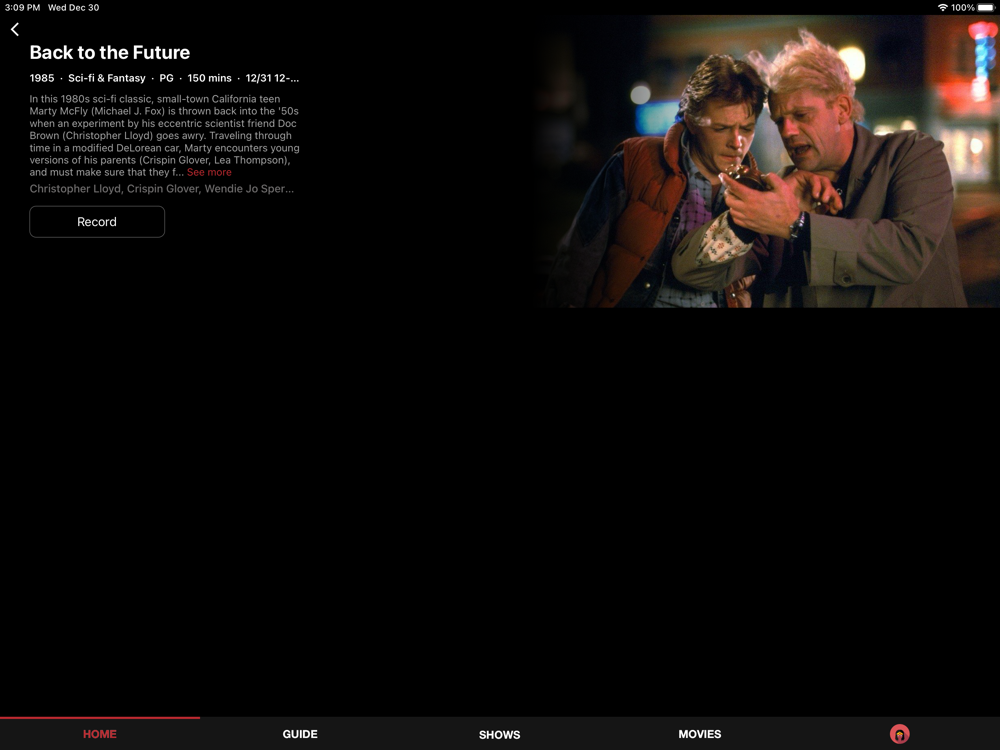Image resolution: width=1000 pixels, height=750 pixels.
Task: Tap the 3:09 PM clock in status bar
Action: click(x=22, y=8)
